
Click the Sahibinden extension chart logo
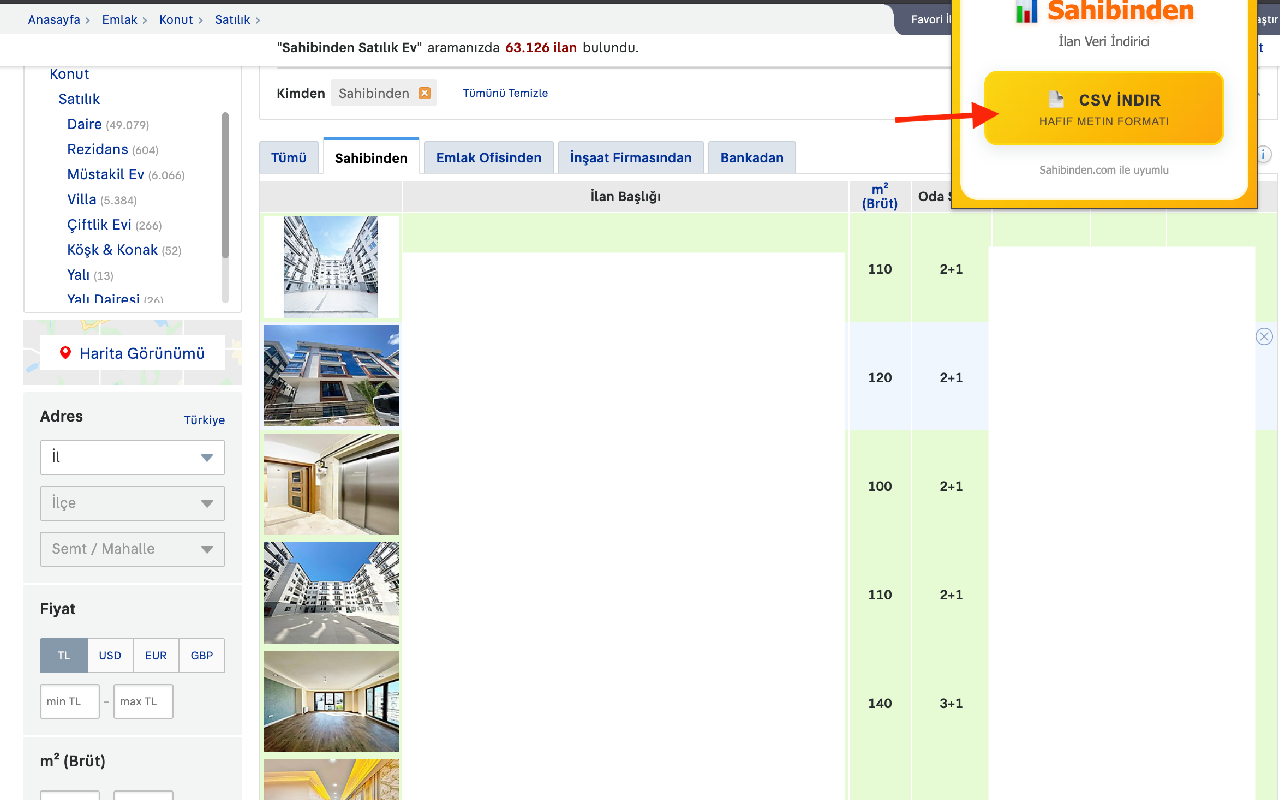pyautogui.click(x=1027, y=11)
